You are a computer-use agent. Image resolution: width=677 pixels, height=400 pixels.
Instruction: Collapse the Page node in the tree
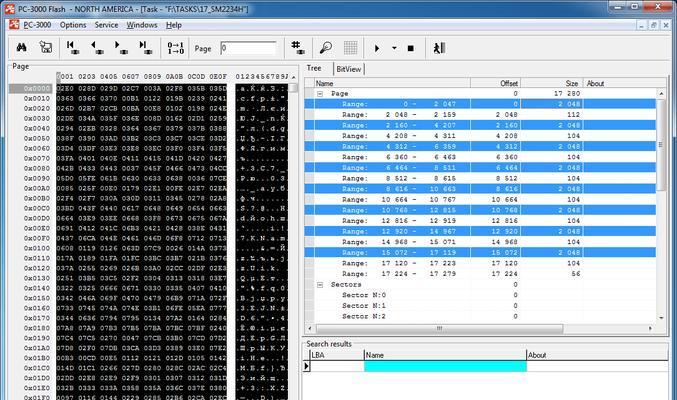point(320,93)
